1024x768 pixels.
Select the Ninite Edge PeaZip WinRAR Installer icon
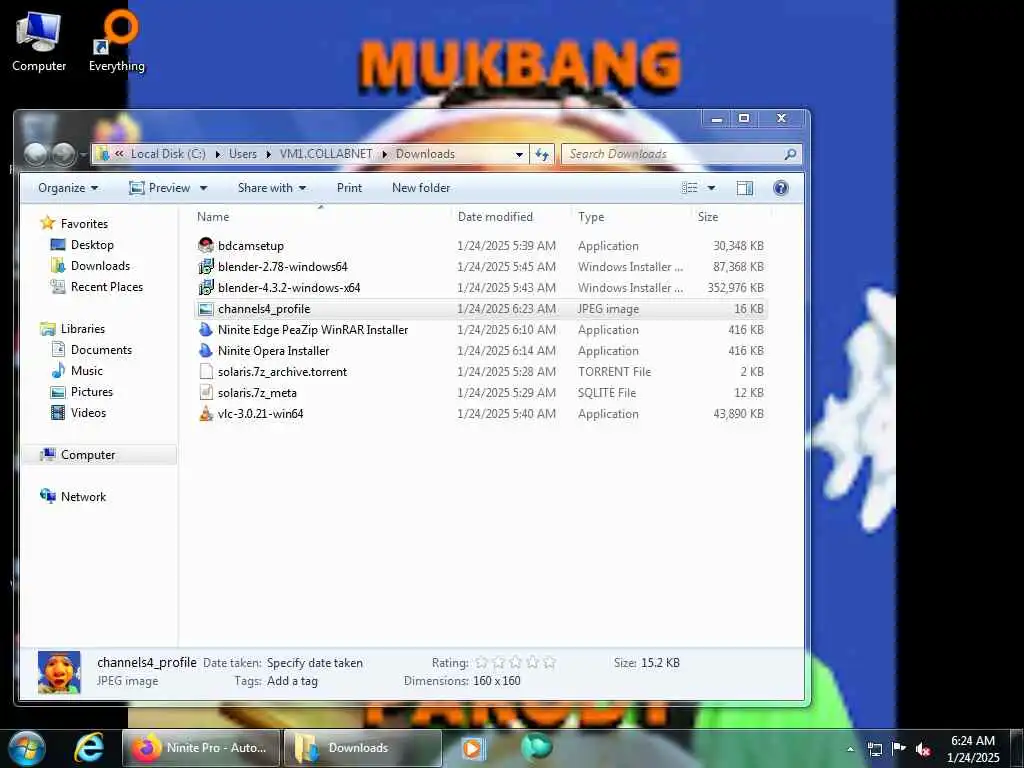coord(206,330)
